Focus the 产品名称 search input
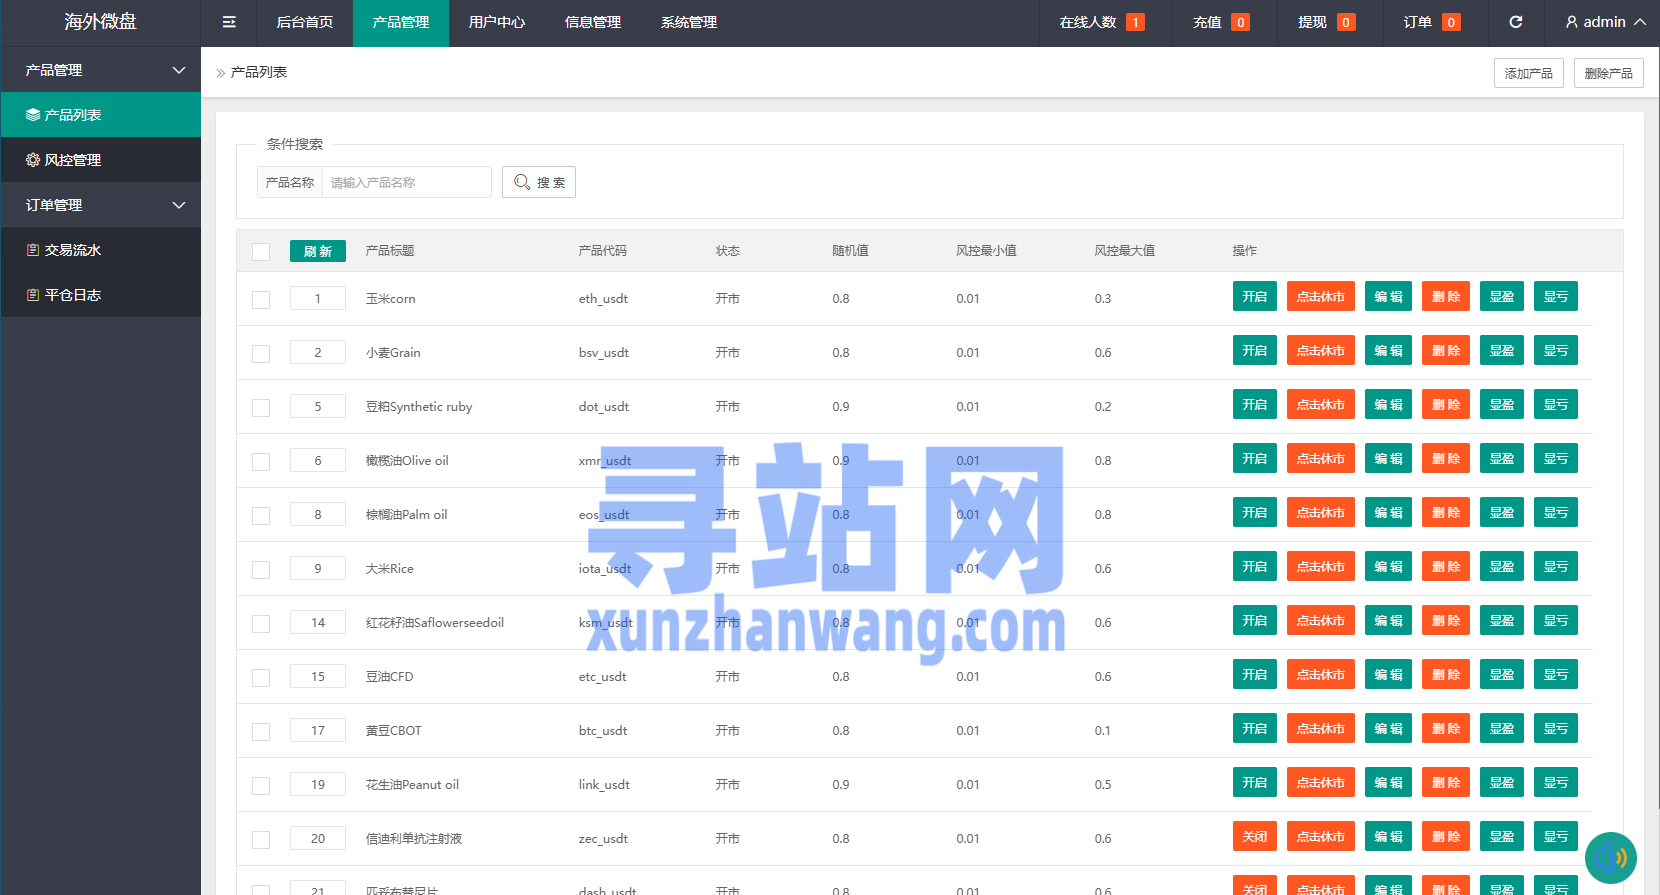This screenshot has width=1660, height=895. coord(406,182)
